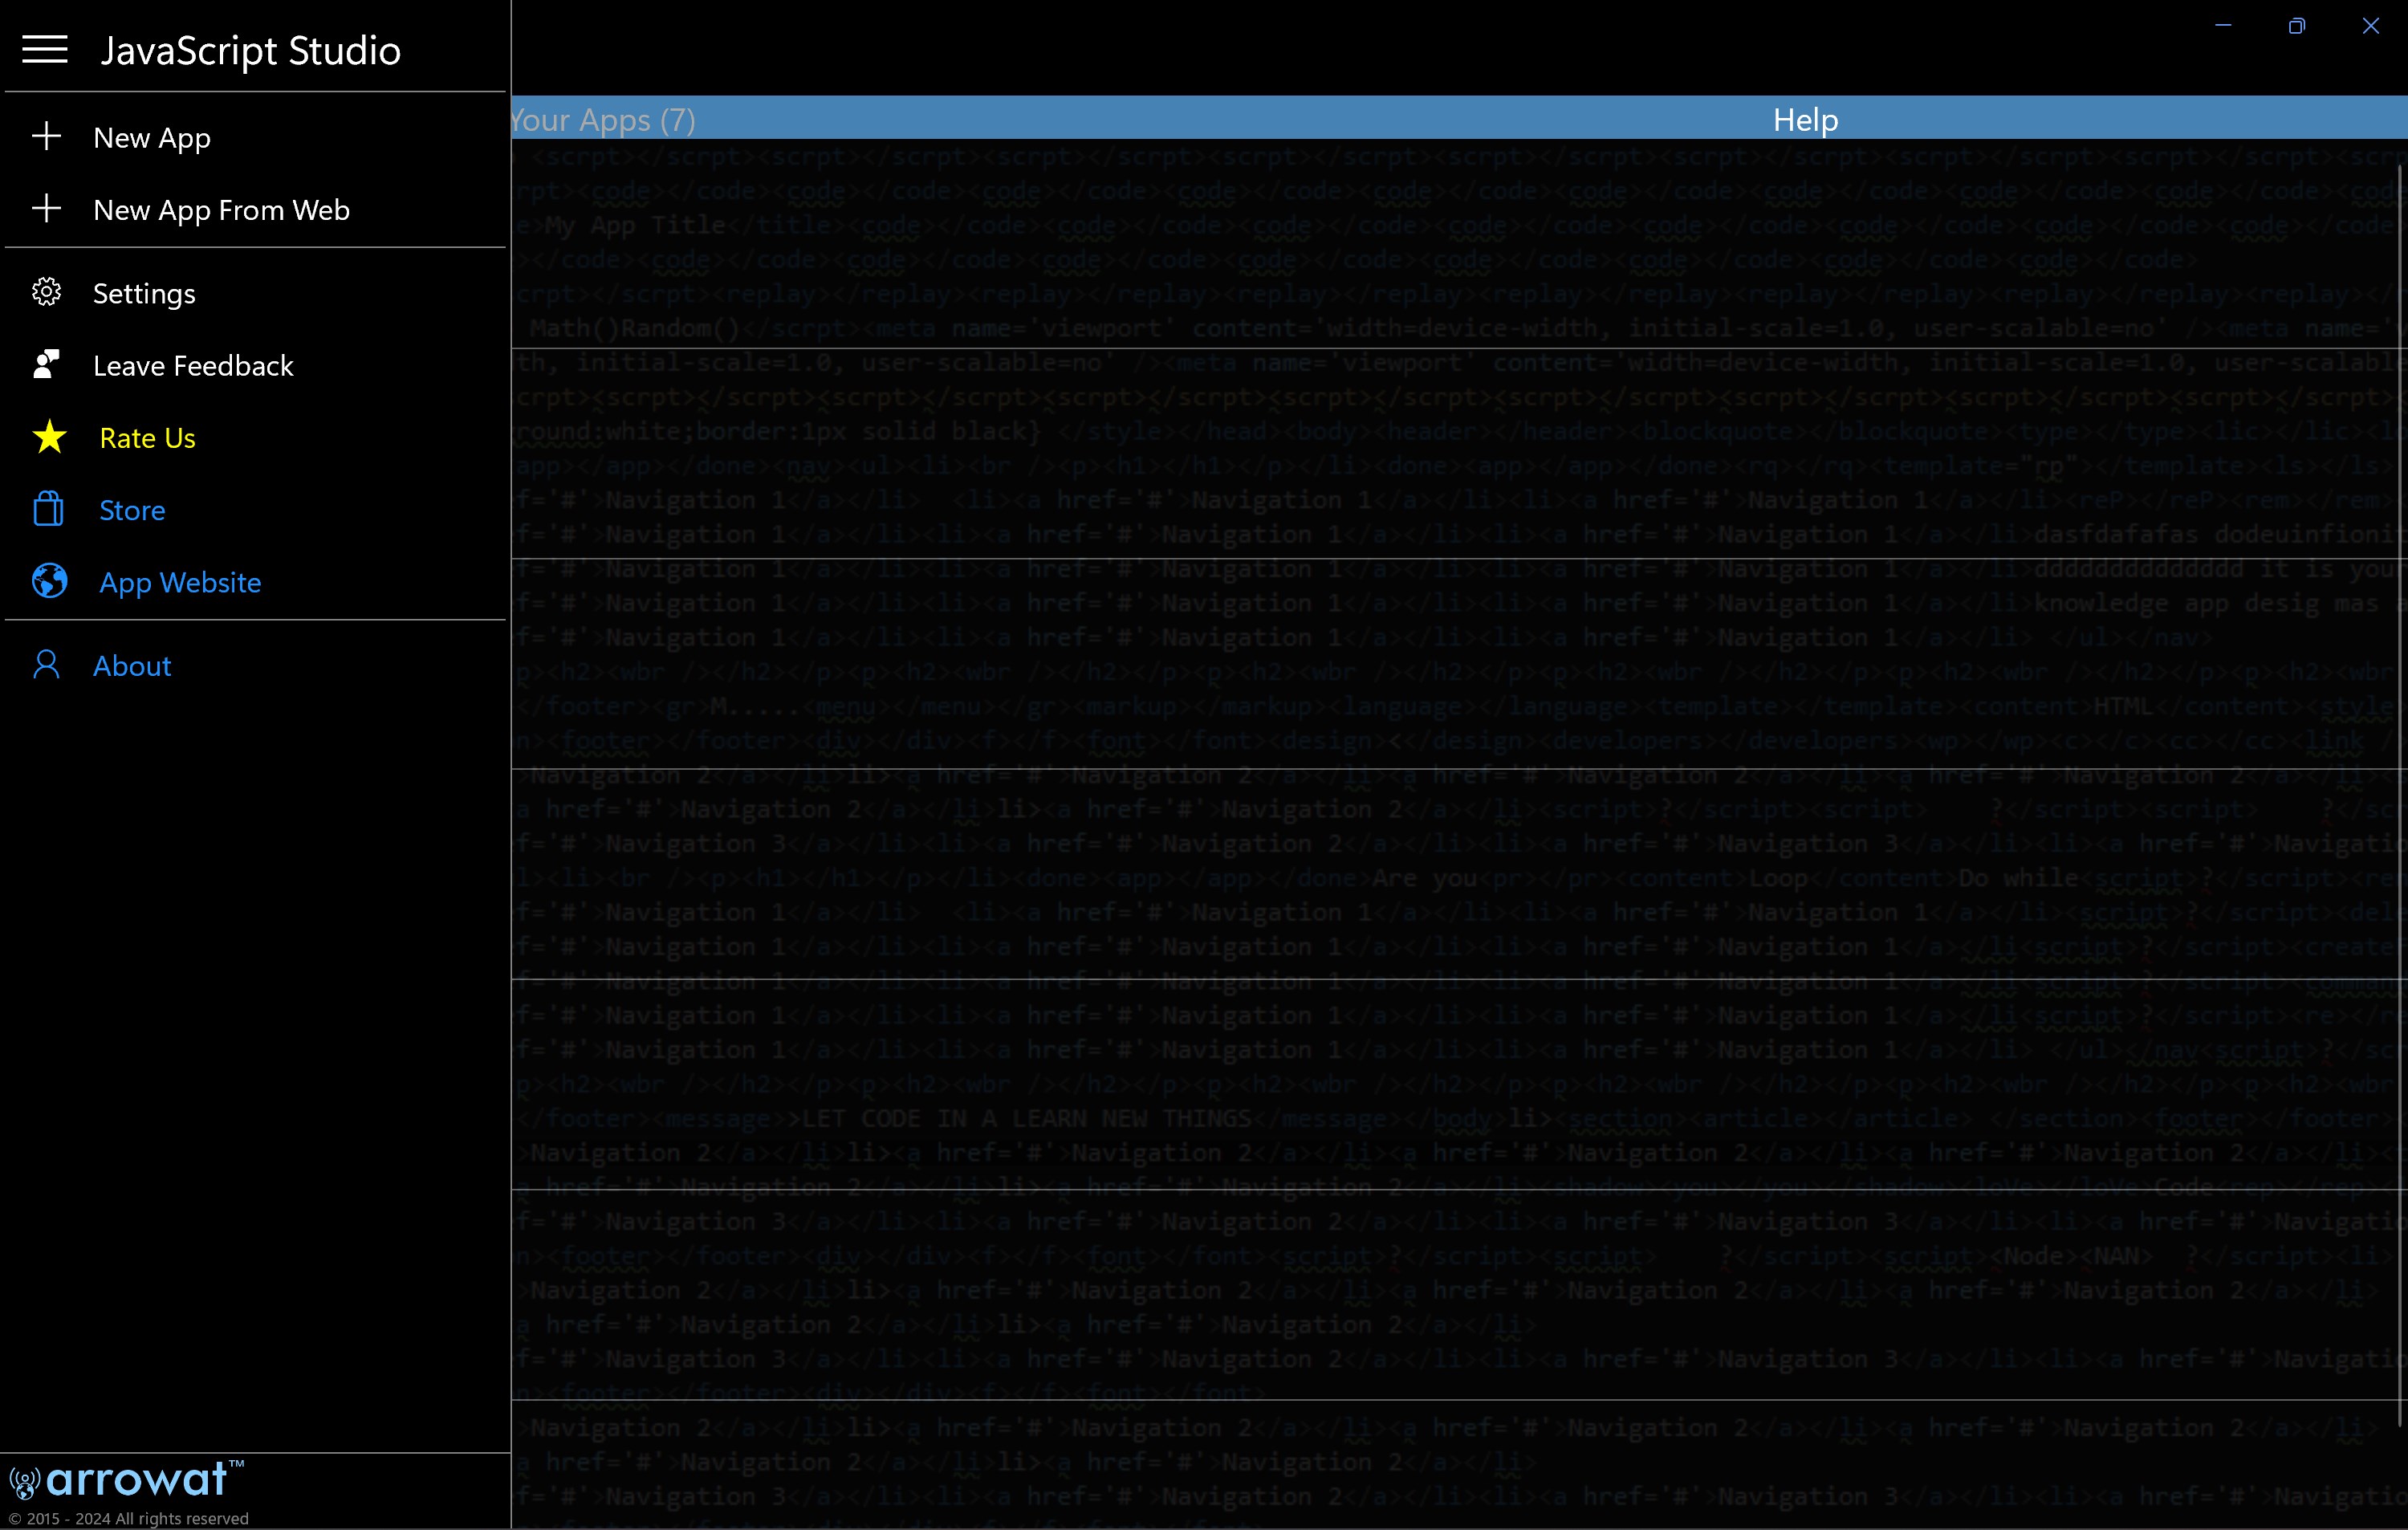Visit the App Website link text
The height and width of the screenshot is (1530, 2408).
pos(180,582)
